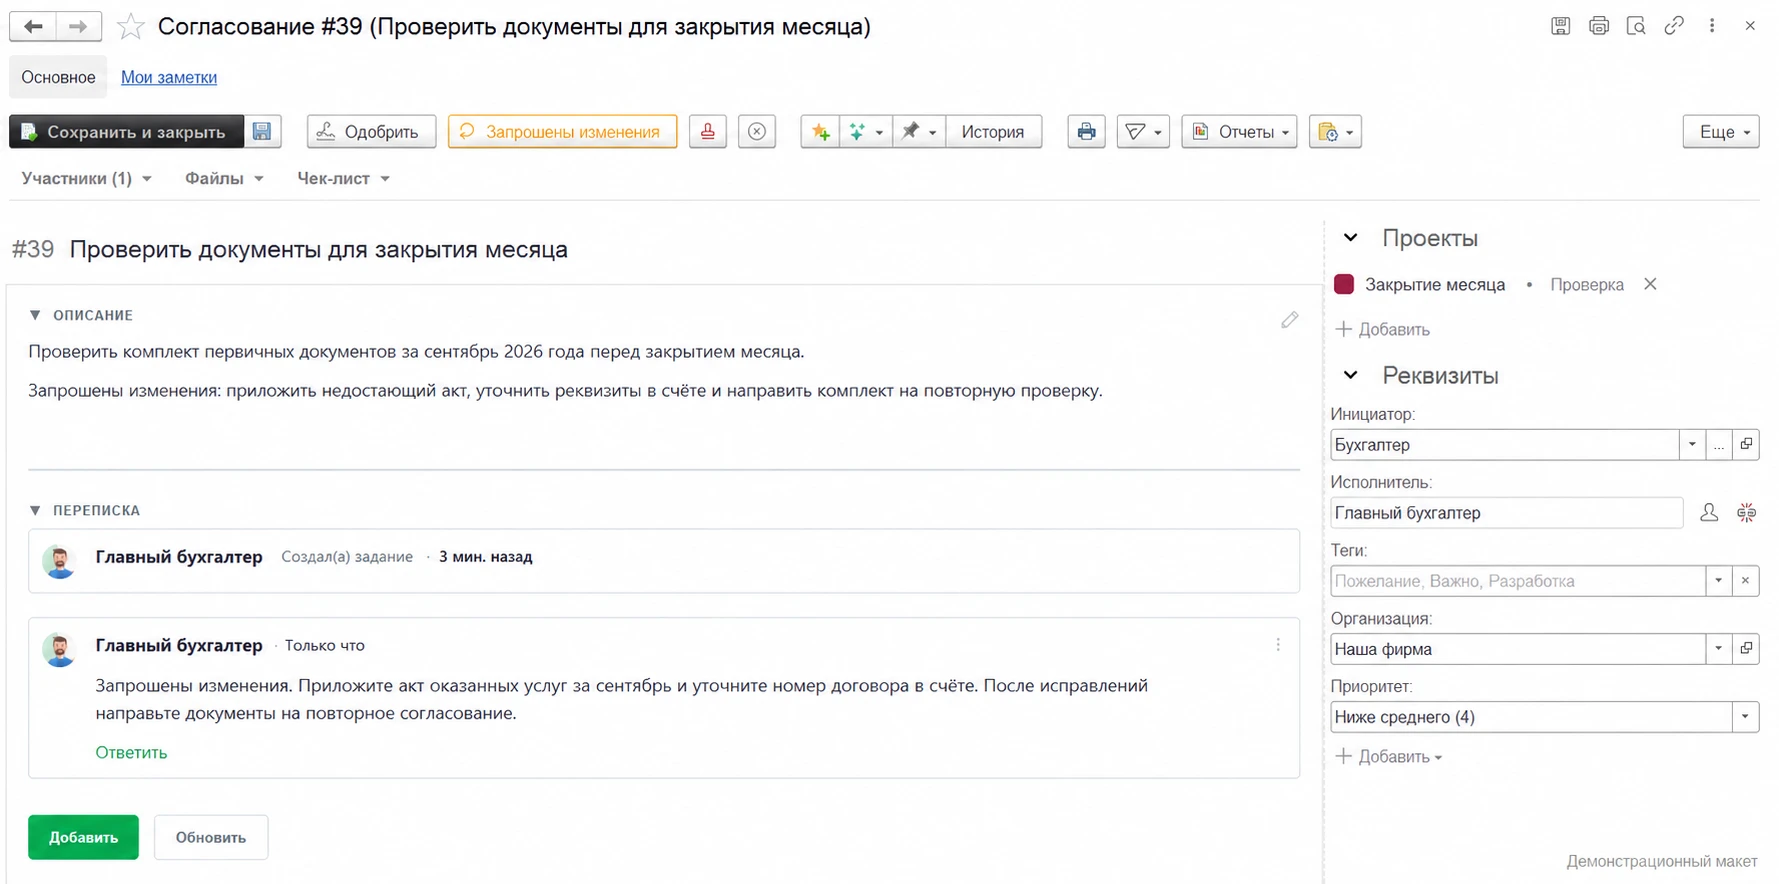Reply to the comment via the Ответить link
The image size is (1779, 884).
tap(131, 752)
